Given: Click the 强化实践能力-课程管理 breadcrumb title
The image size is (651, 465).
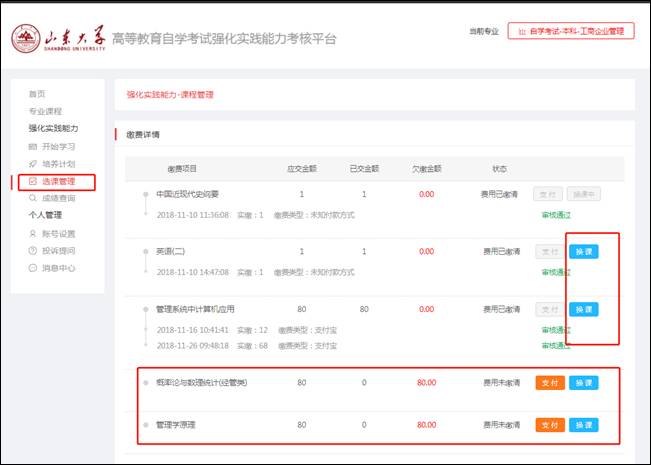Looking at the screenshot, I should pyautogui.click(x=170, y=95).
